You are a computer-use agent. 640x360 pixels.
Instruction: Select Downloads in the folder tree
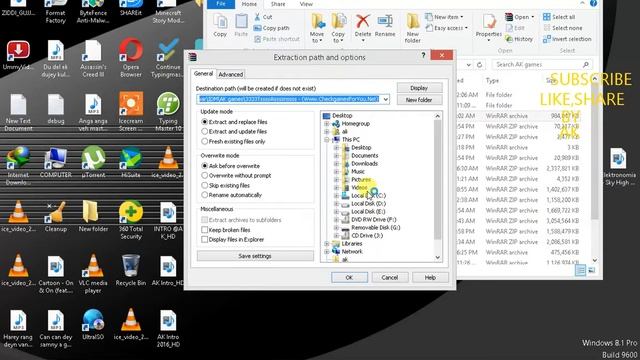point(364,164)
